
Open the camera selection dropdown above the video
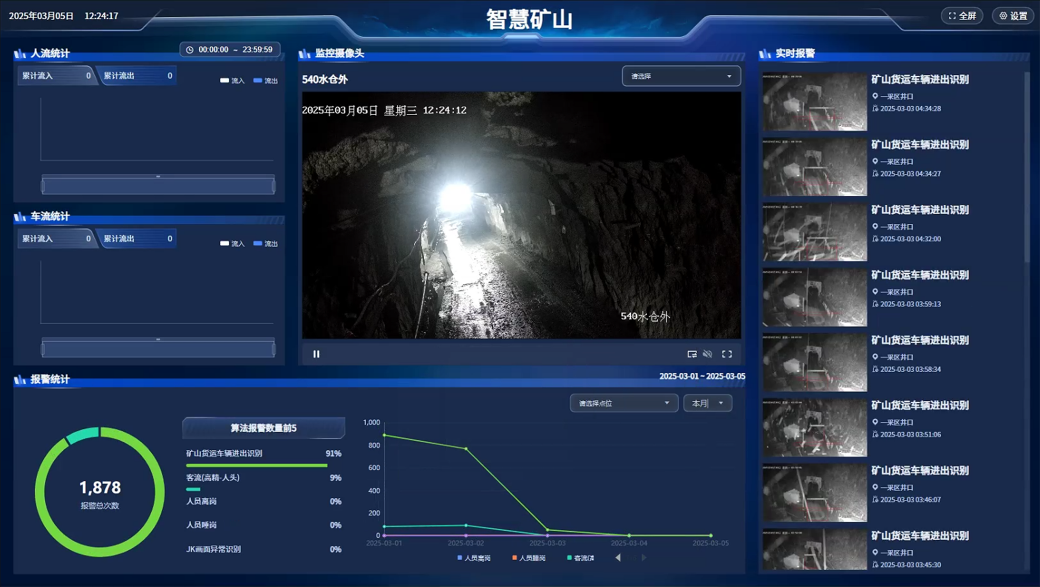pos(681,76)
